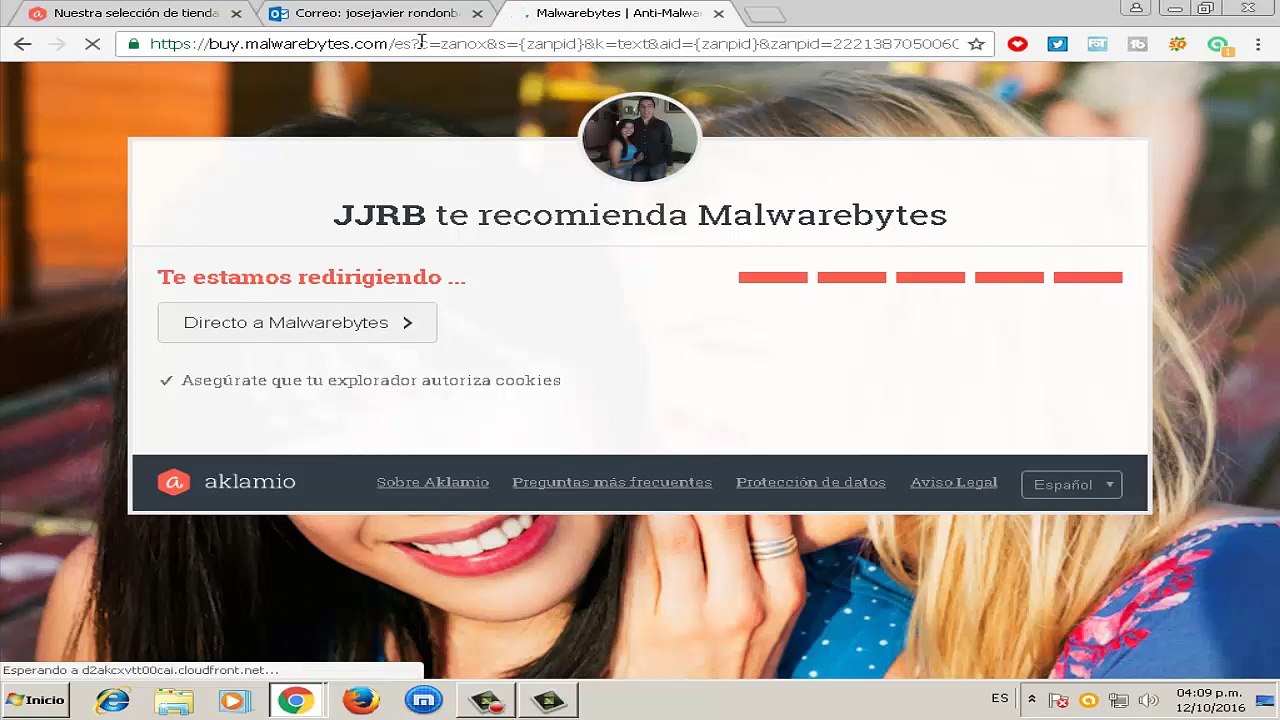Switch to 'Nuestra selección de tienda' tab
This screenshot has width=1280, height=720.
pyautogui.click(x=135, y=14)
